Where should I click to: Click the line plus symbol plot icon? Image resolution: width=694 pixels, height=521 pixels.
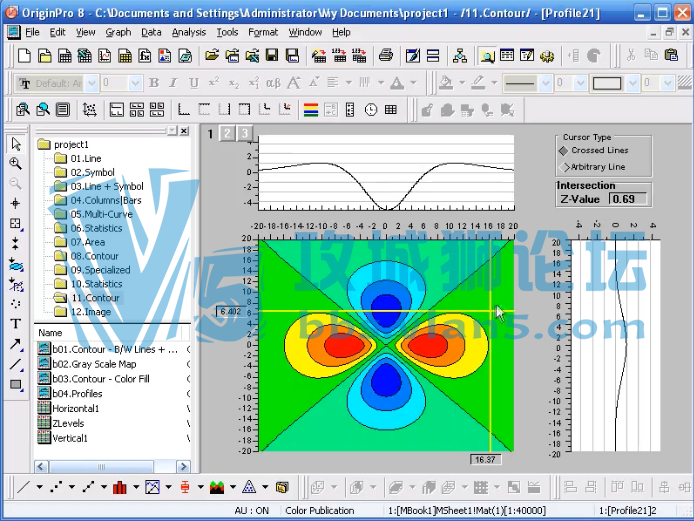click(x=88, y=487)
